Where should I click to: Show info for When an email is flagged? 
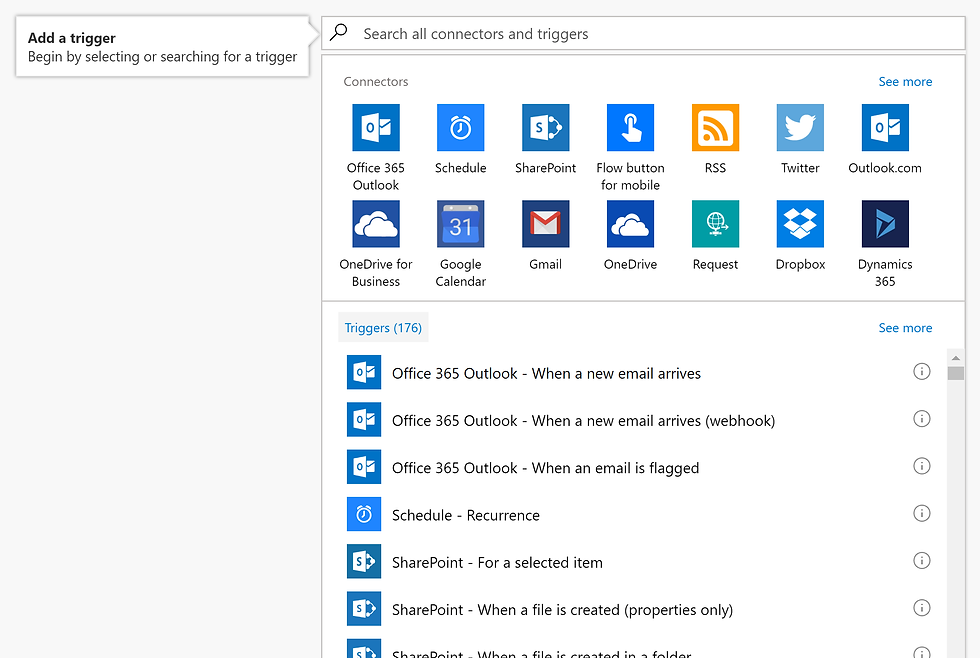922,466
